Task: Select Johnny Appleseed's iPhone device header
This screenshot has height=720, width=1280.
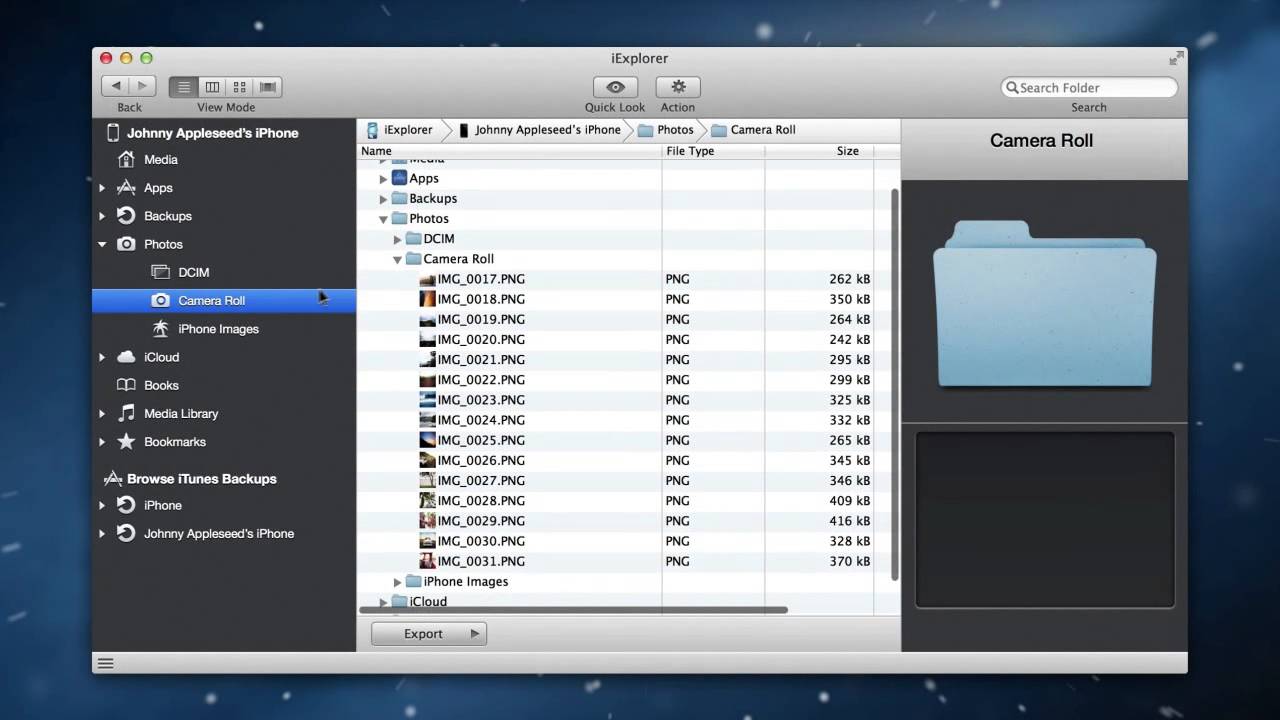Action: tap(212, 132)
